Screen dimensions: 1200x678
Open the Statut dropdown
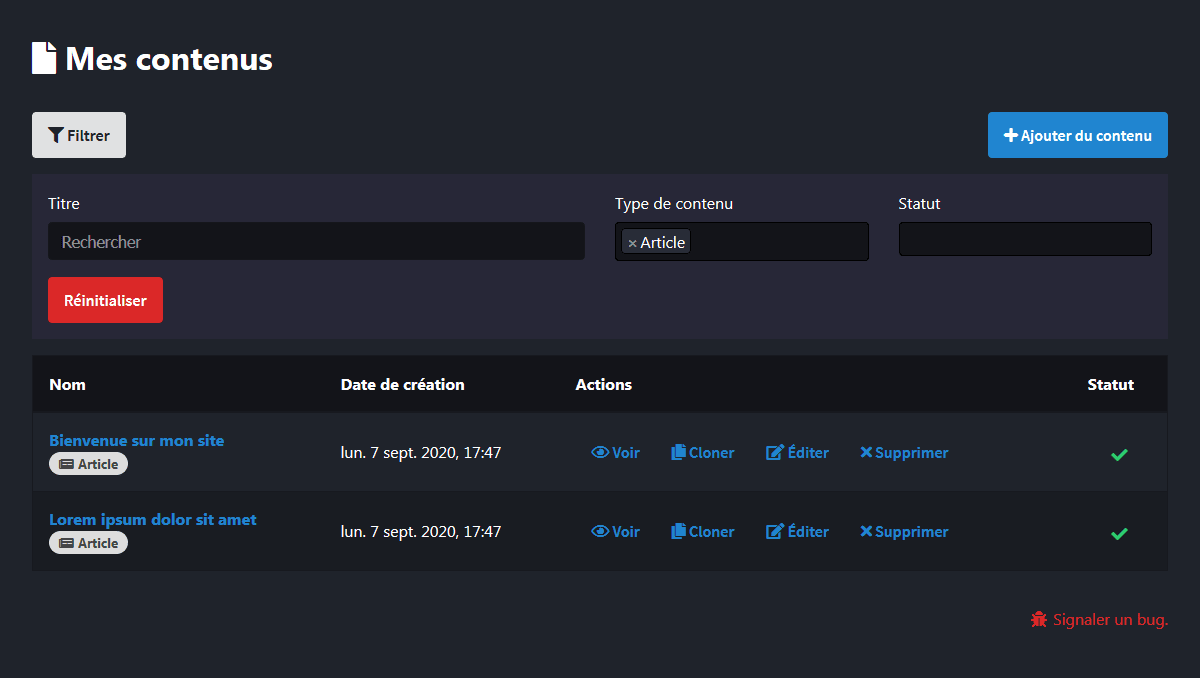pos(1024,238)
